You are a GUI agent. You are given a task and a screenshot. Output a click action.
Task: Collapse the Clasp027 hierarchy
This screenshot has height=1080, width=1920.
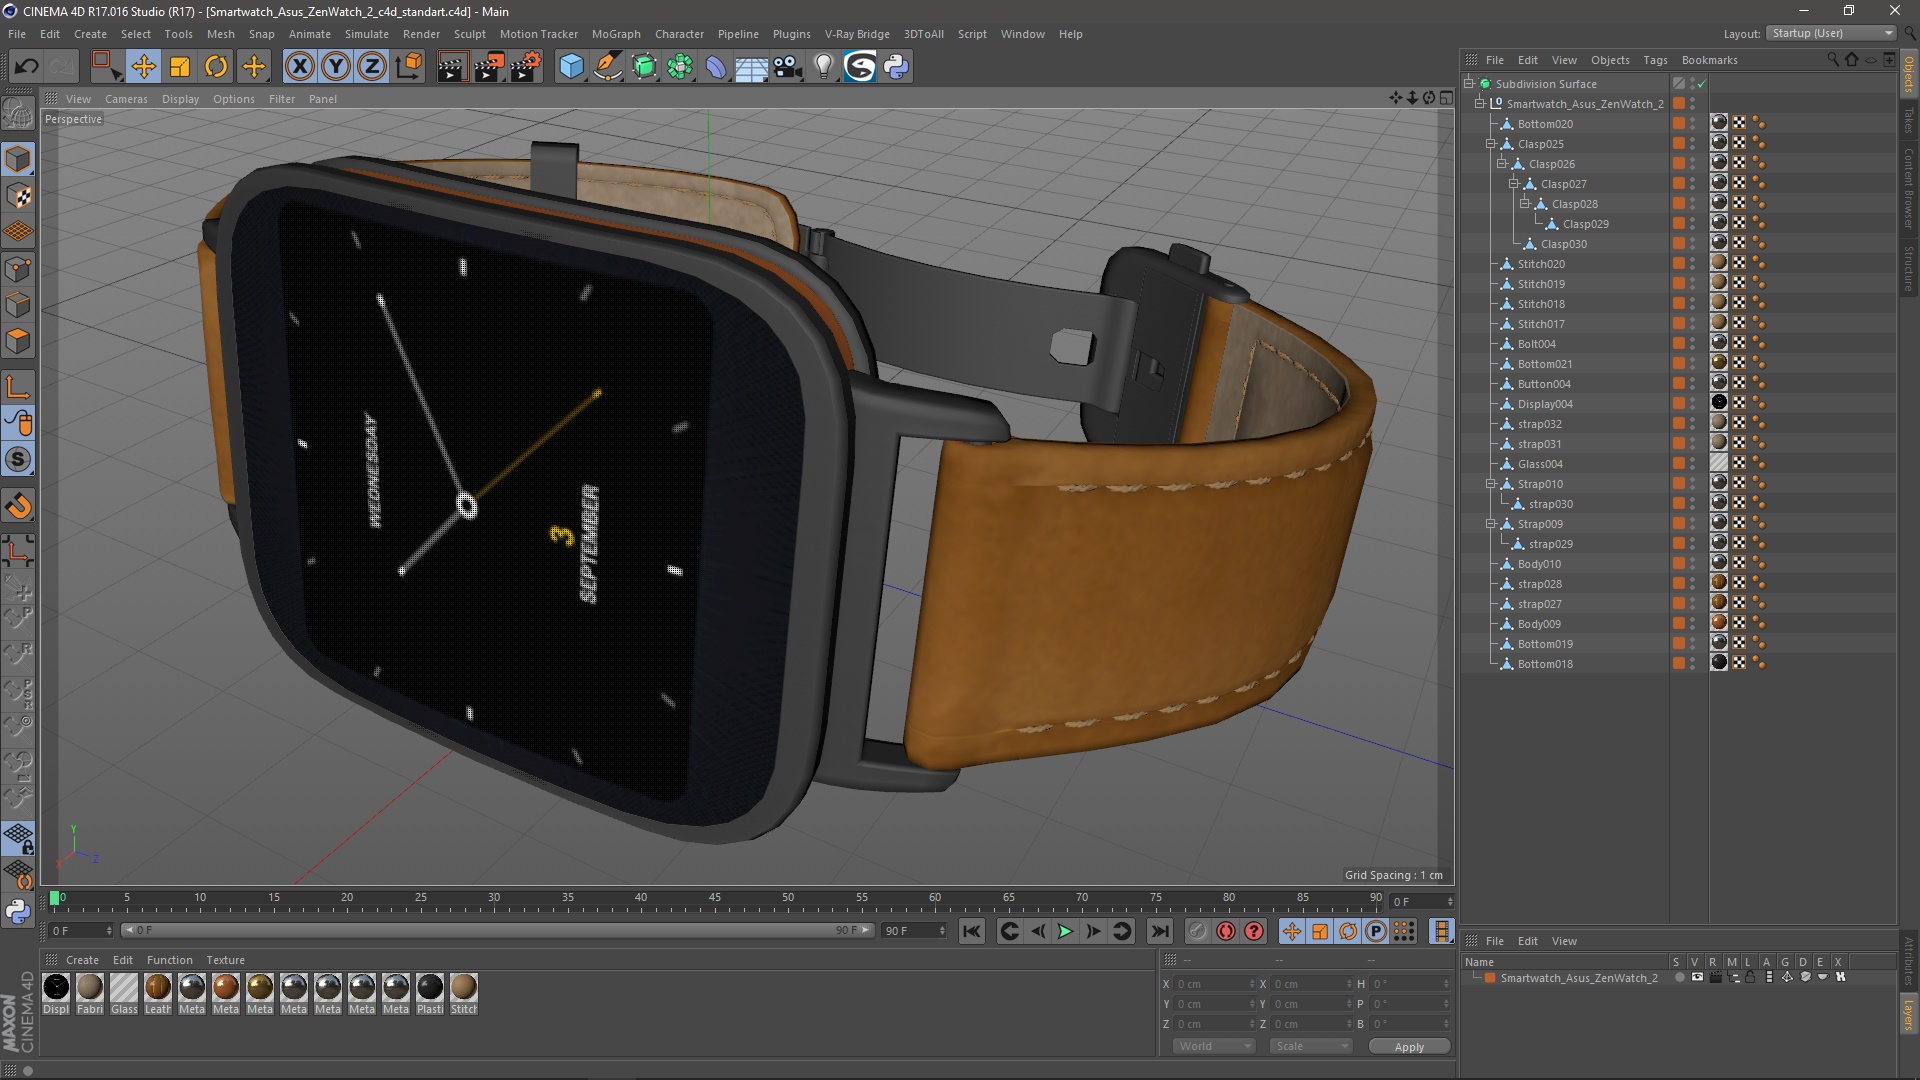[x=1514, y=184]
